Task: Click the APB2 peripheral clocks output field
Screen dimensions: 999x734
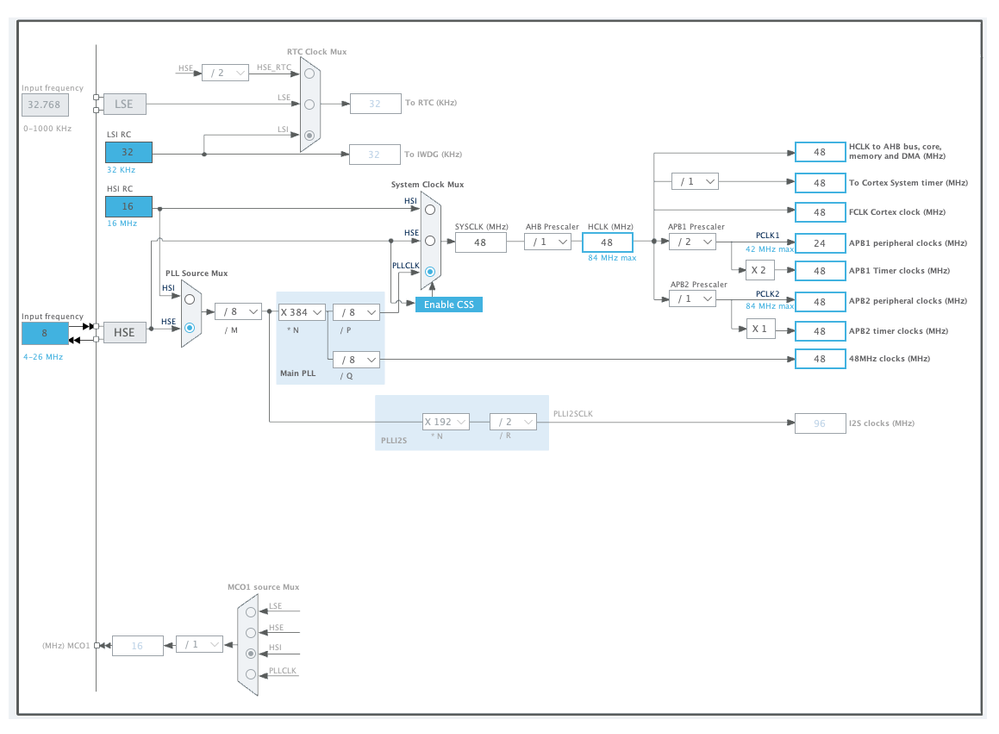Action: [x=820, y=302]
